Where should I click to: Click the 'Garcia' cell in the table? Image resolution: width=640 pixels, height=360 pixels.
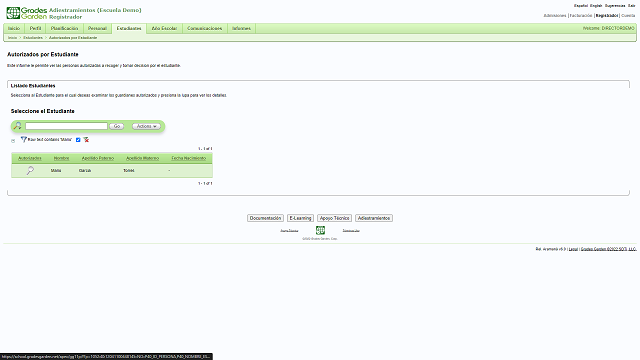click(x=85, y=171)
